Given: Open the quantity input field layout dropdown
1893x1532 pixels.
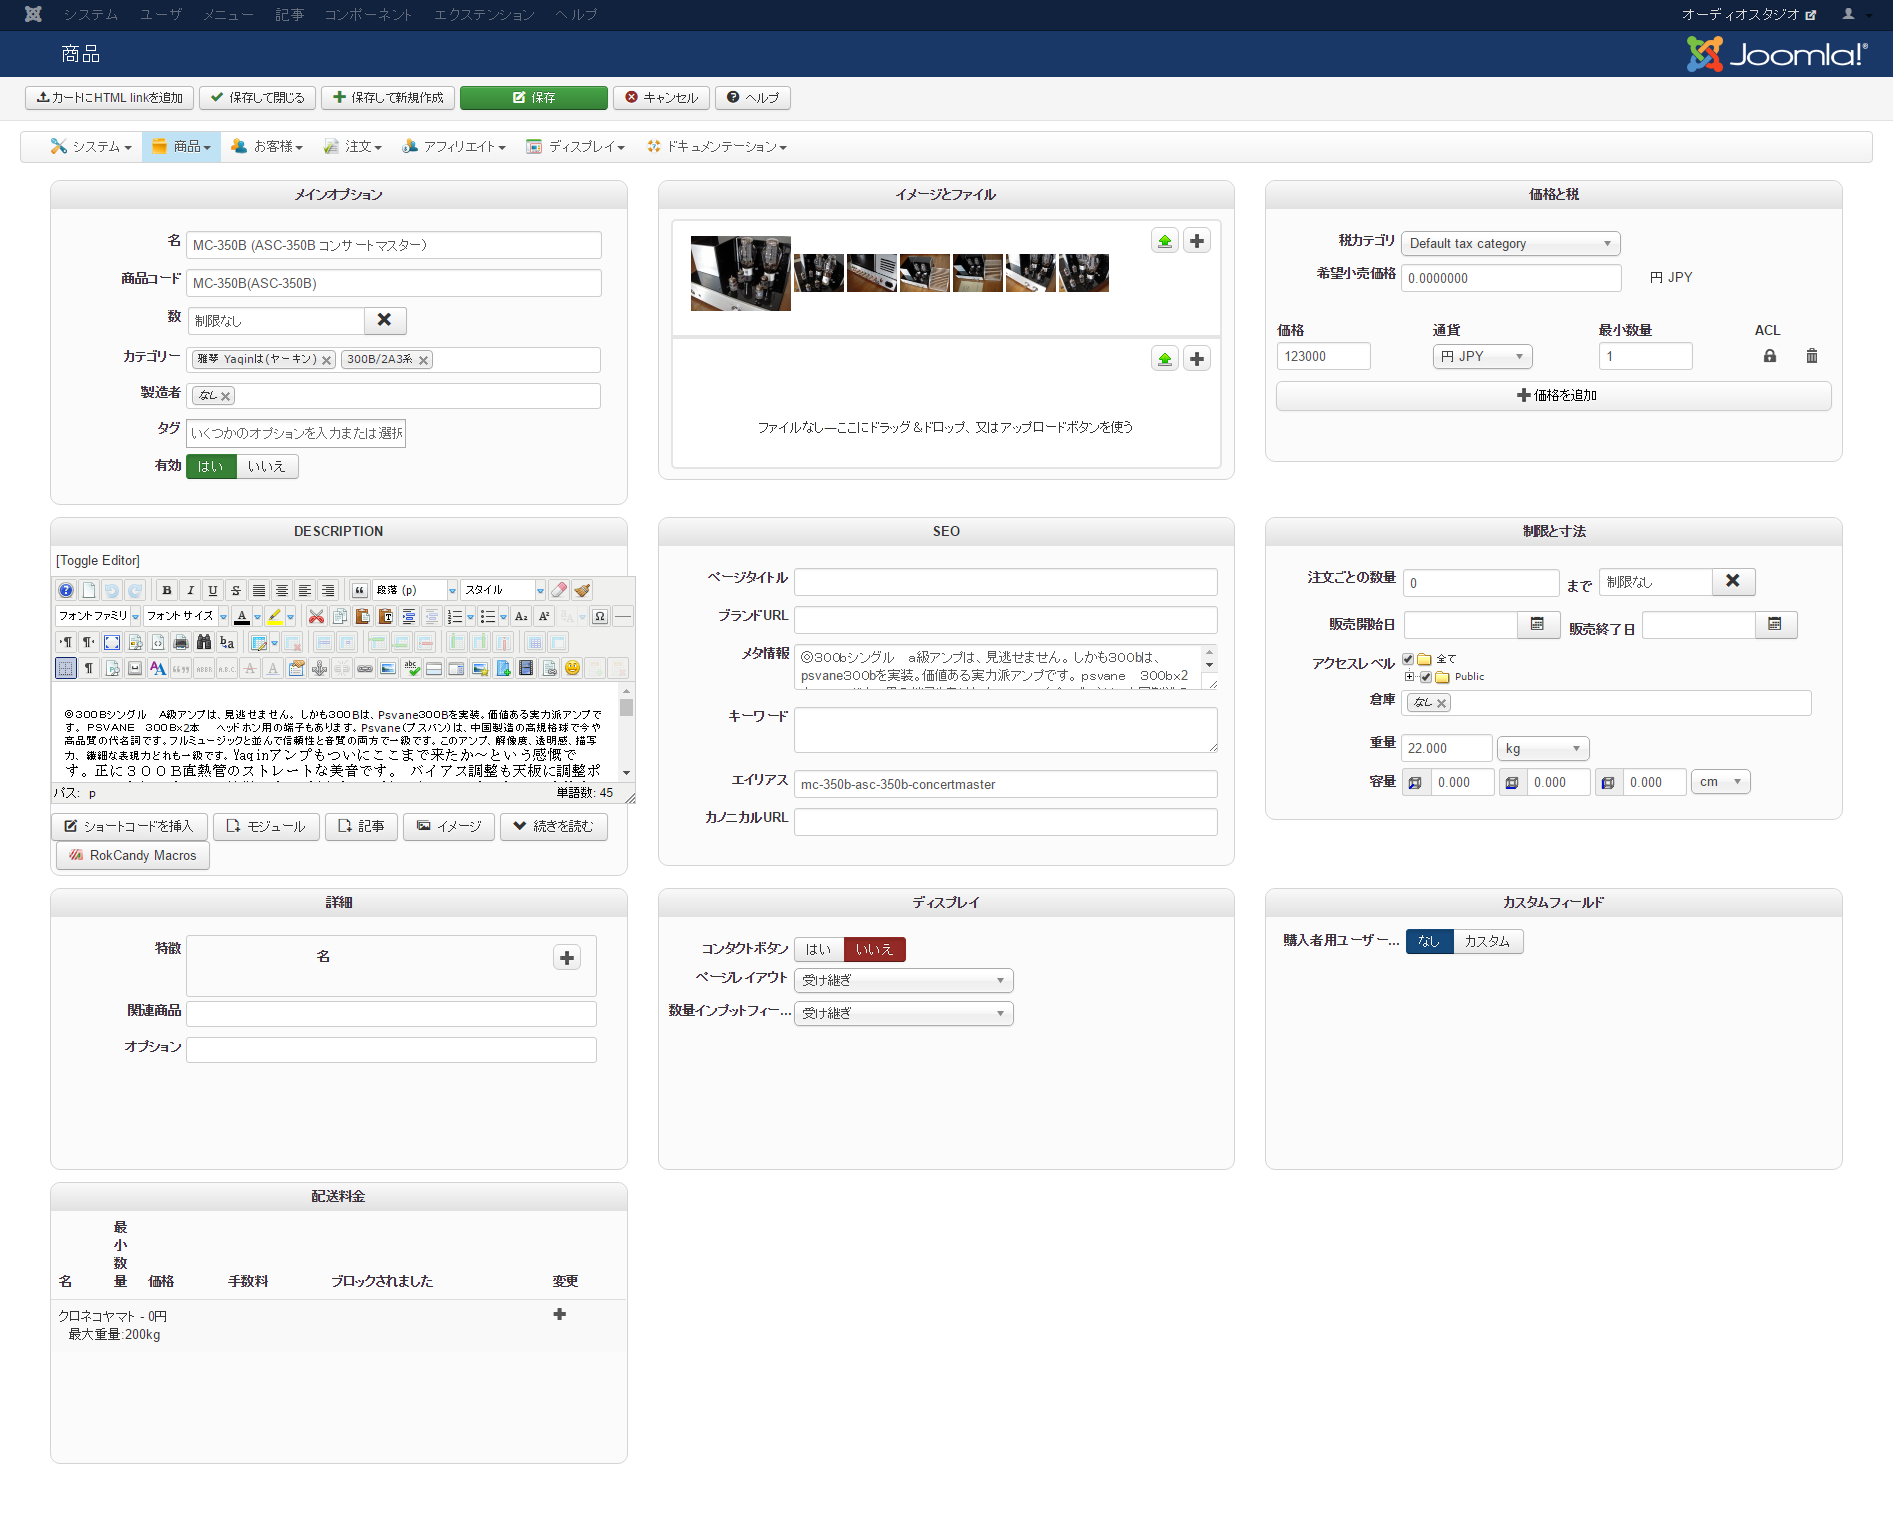Looking at the screenshot, I should (x=904, y=1013).
